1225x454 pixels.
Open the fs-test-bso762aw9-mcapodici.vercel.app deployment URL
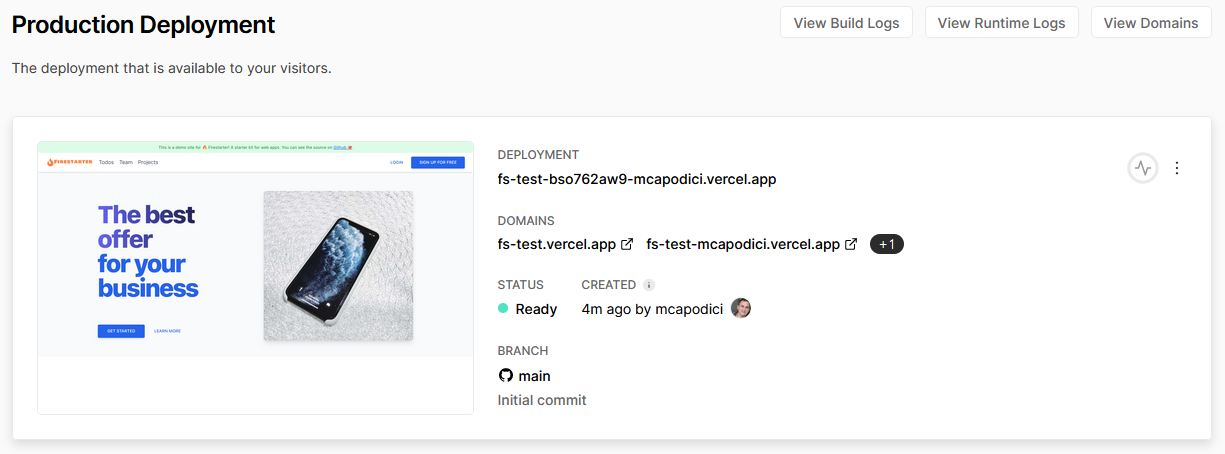coord(637,179)
